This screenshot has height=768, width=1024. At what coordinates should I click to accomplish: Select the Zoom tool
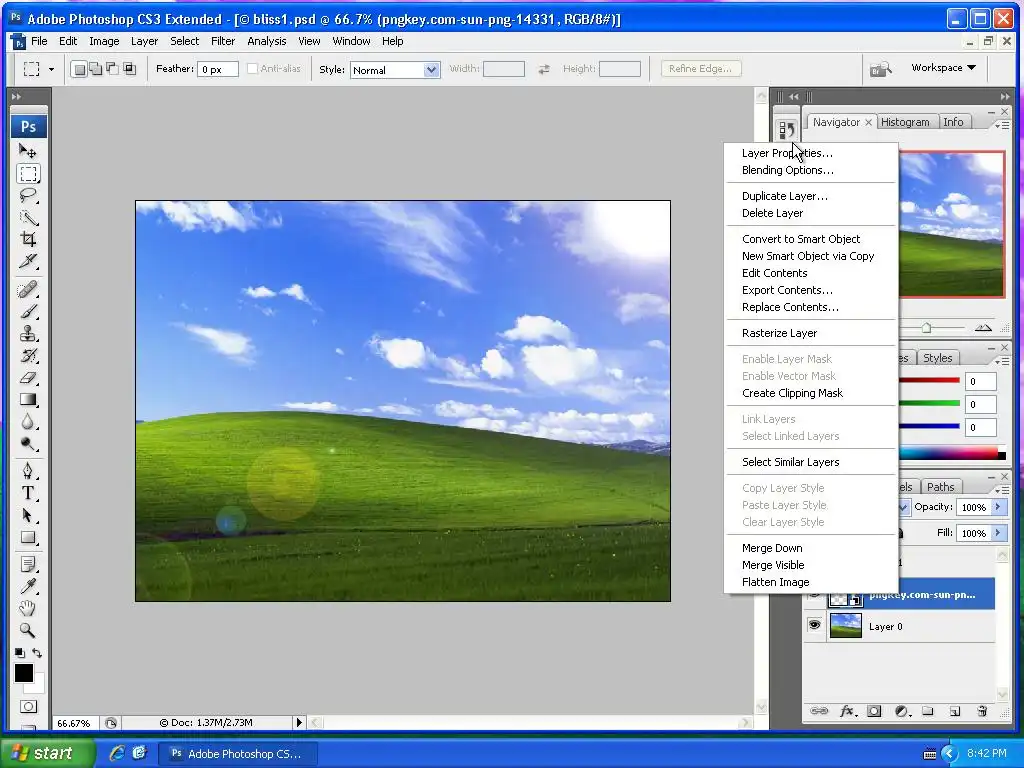pos(28,630)
